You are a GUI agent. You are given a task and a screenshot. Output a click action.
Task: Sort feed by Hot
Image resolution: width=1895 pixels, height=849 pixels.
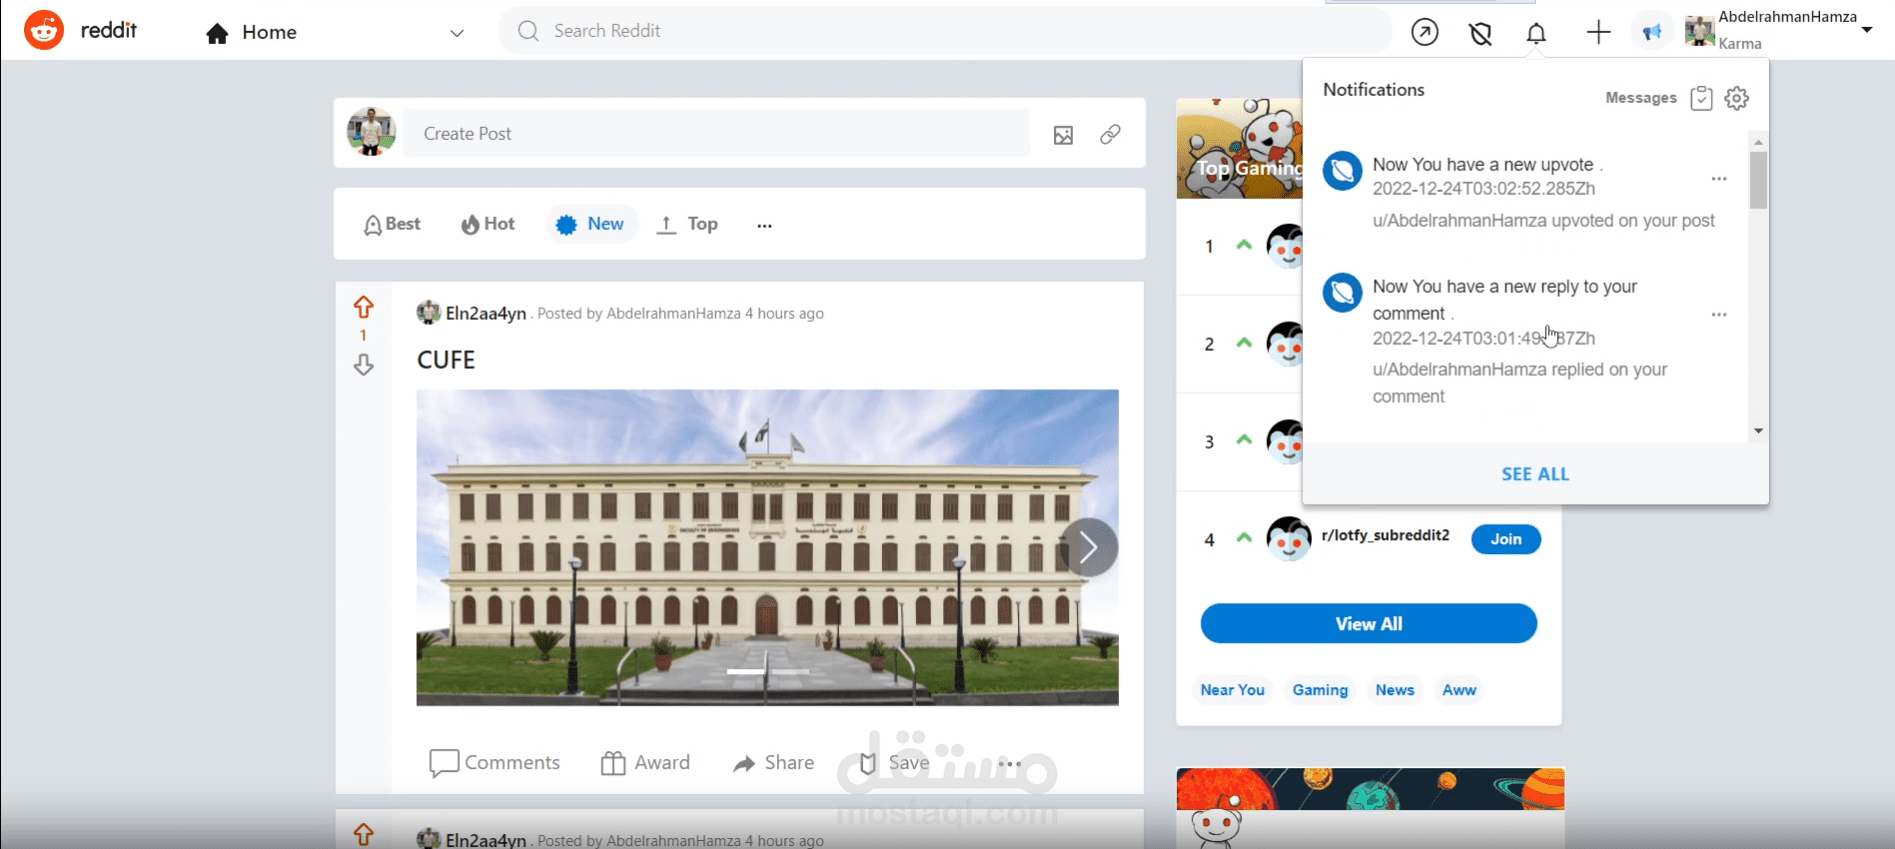coord(488,224)
